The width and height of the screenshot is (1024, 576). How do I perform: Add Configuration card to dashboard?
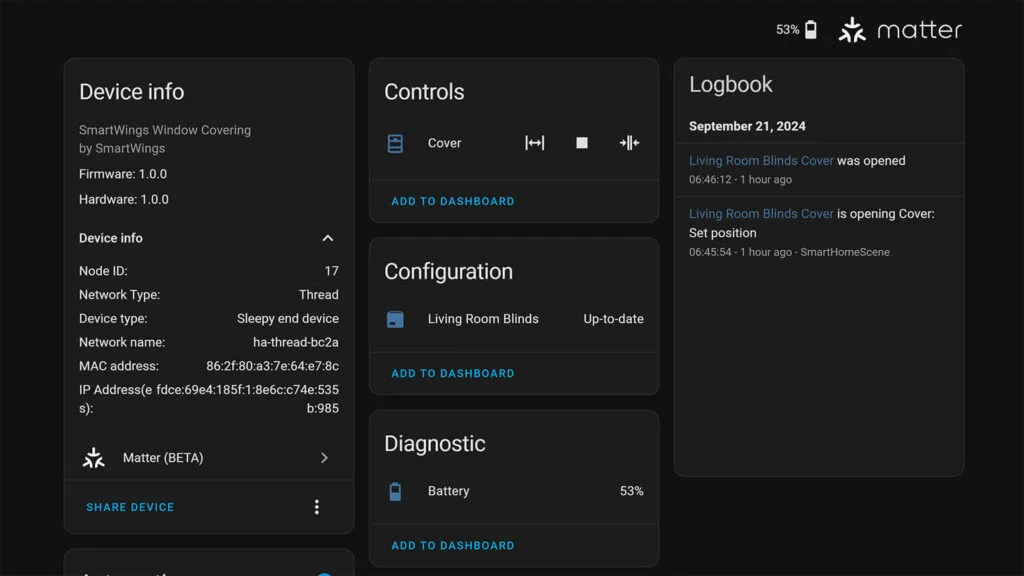click(453, 374)
